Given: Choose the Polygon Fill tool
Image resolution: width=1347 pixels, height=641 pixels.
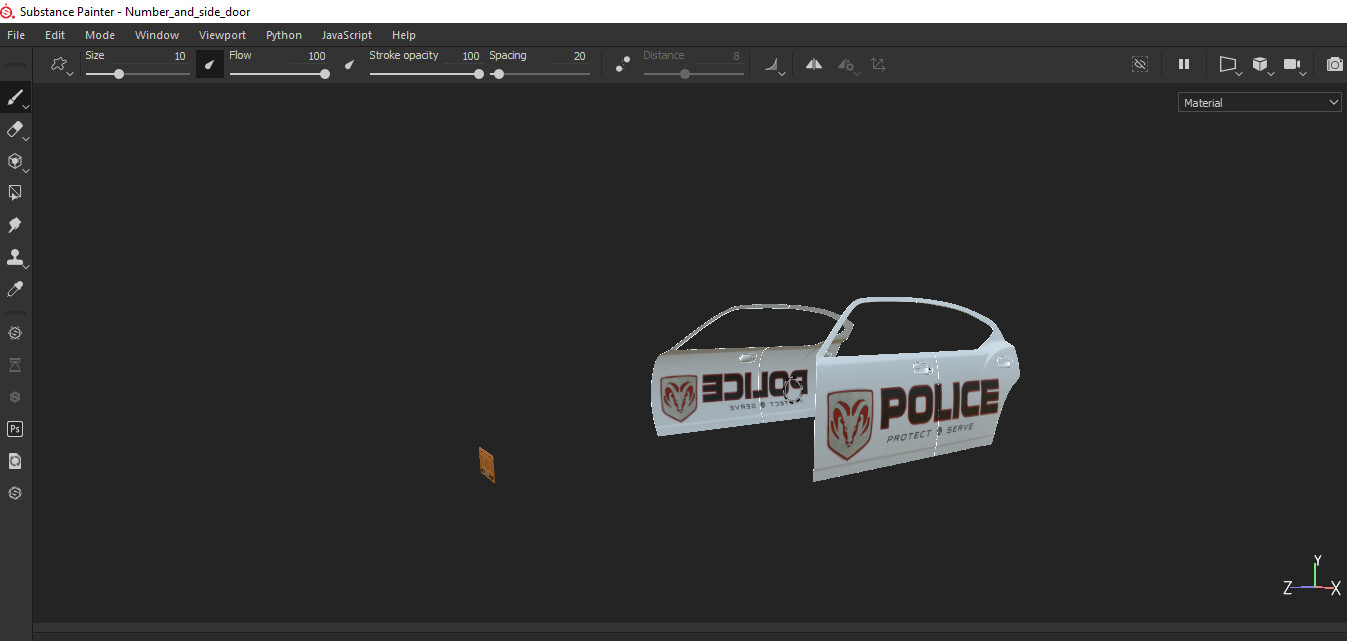Looking at the screenshot, I should 15,192.
